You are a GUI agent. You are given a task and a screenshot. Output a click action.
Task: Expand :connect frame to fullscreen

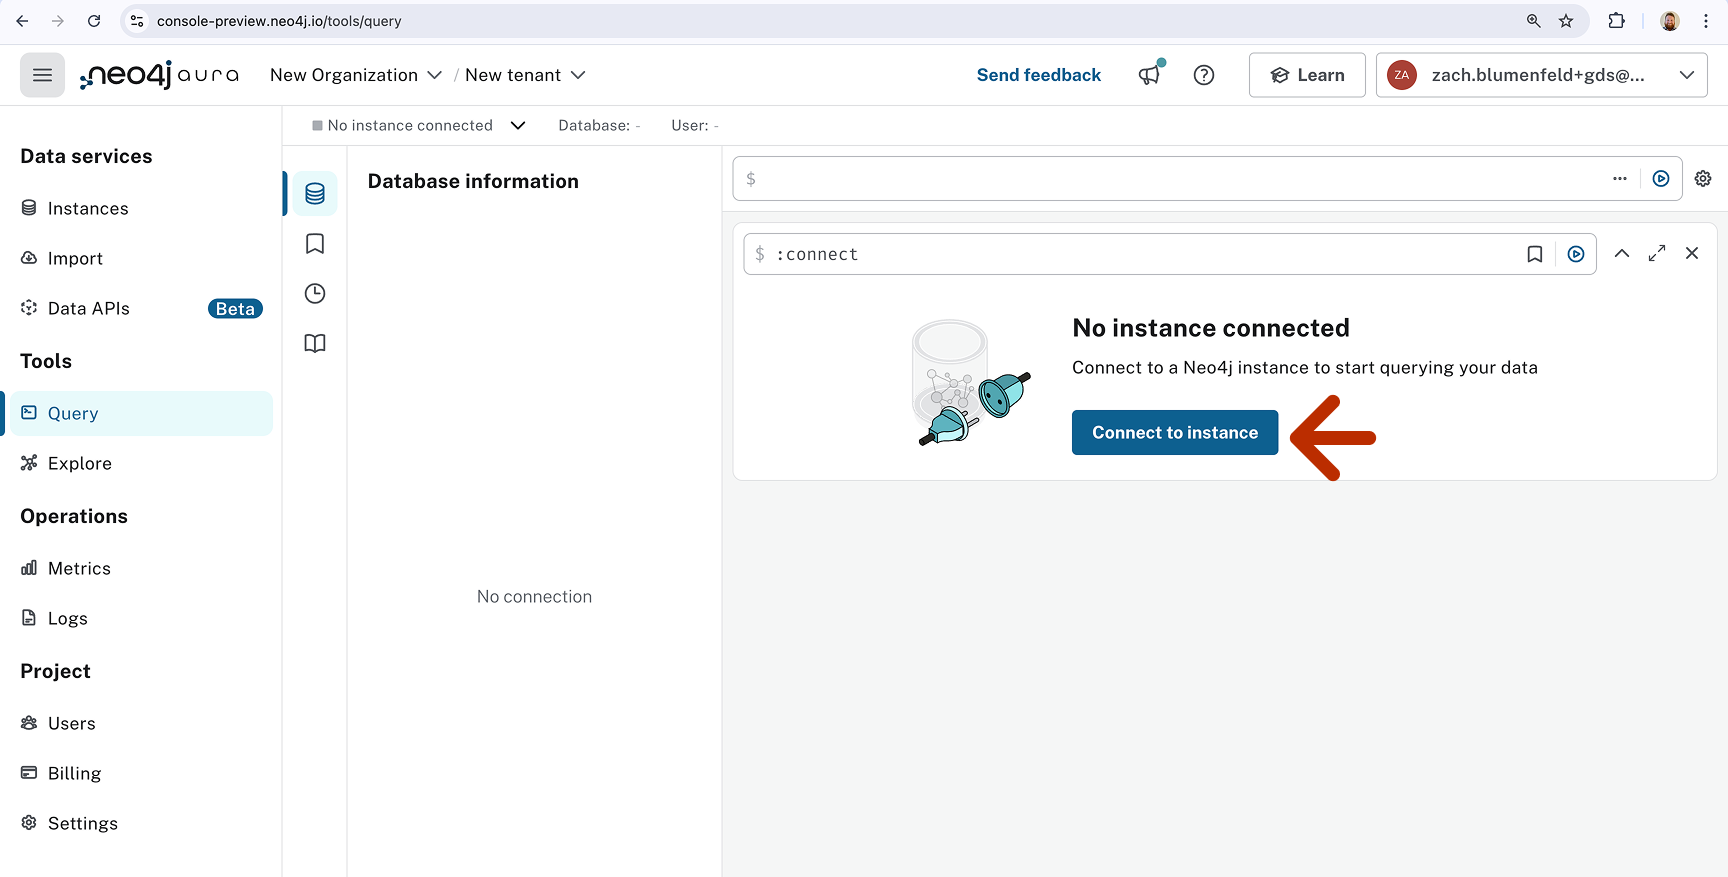[1657, 254]
